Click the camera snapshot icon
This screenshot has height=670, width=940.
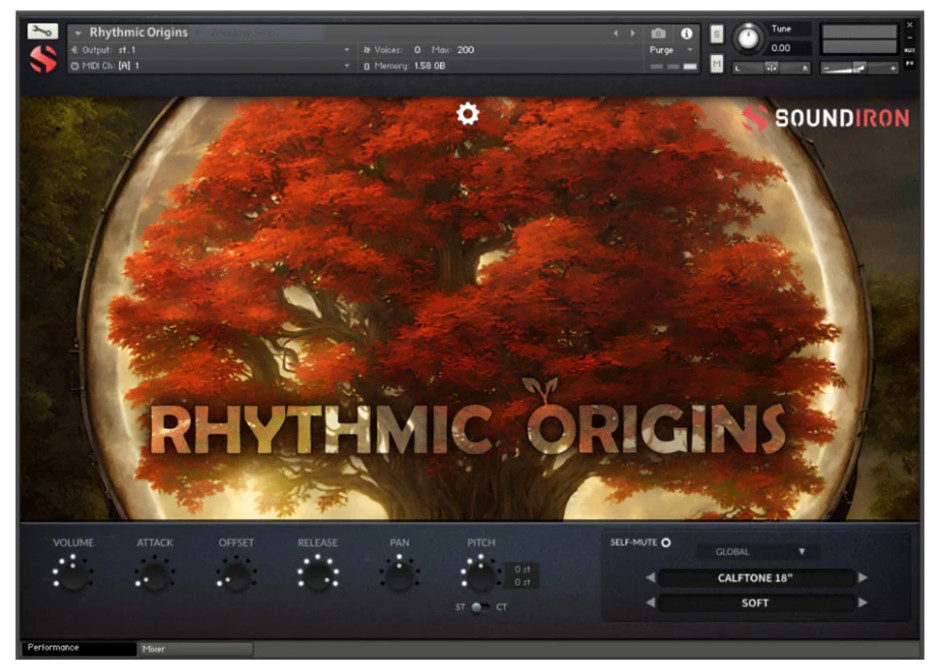[658, 34]
